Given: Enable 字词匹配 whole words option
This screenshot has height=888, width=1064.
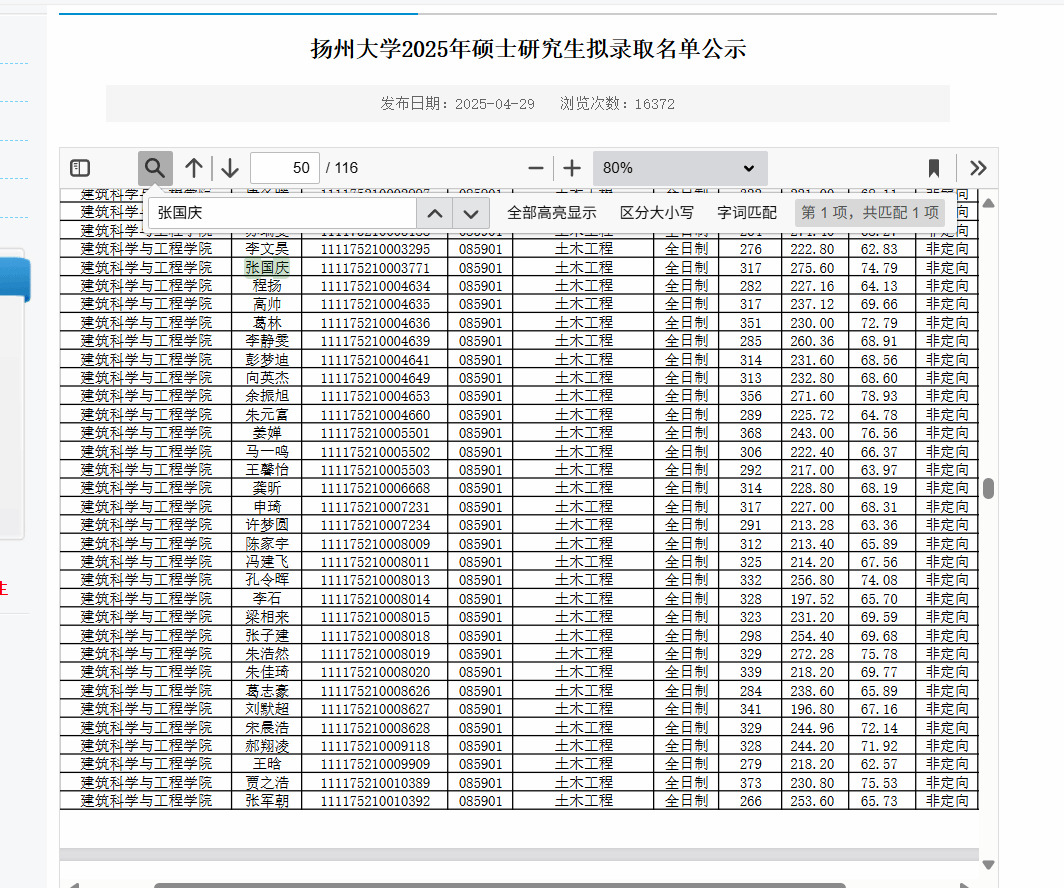Looking at the screenshot, I should tap(746, 213).
